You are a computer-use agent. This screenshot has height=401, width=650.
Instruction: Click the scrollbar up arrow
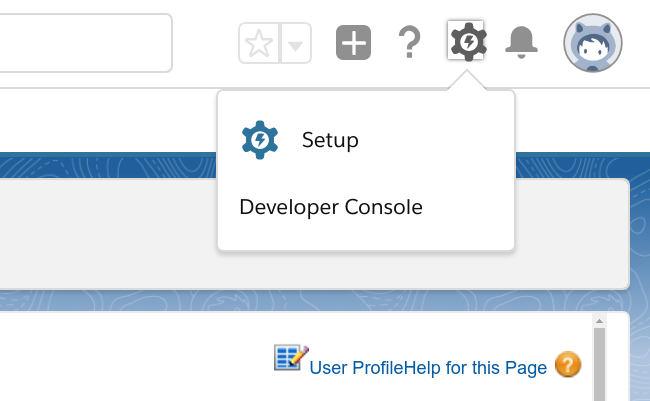tap(599, 321)
